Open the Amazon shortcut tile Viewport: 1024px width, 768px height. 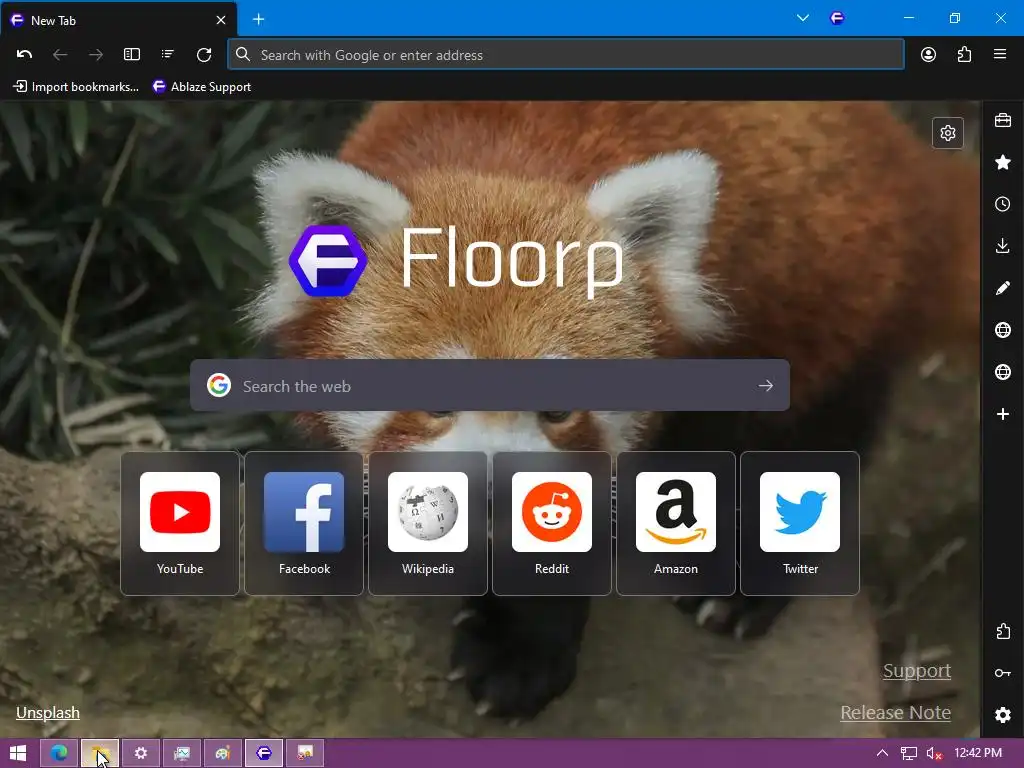coord(676,524)
